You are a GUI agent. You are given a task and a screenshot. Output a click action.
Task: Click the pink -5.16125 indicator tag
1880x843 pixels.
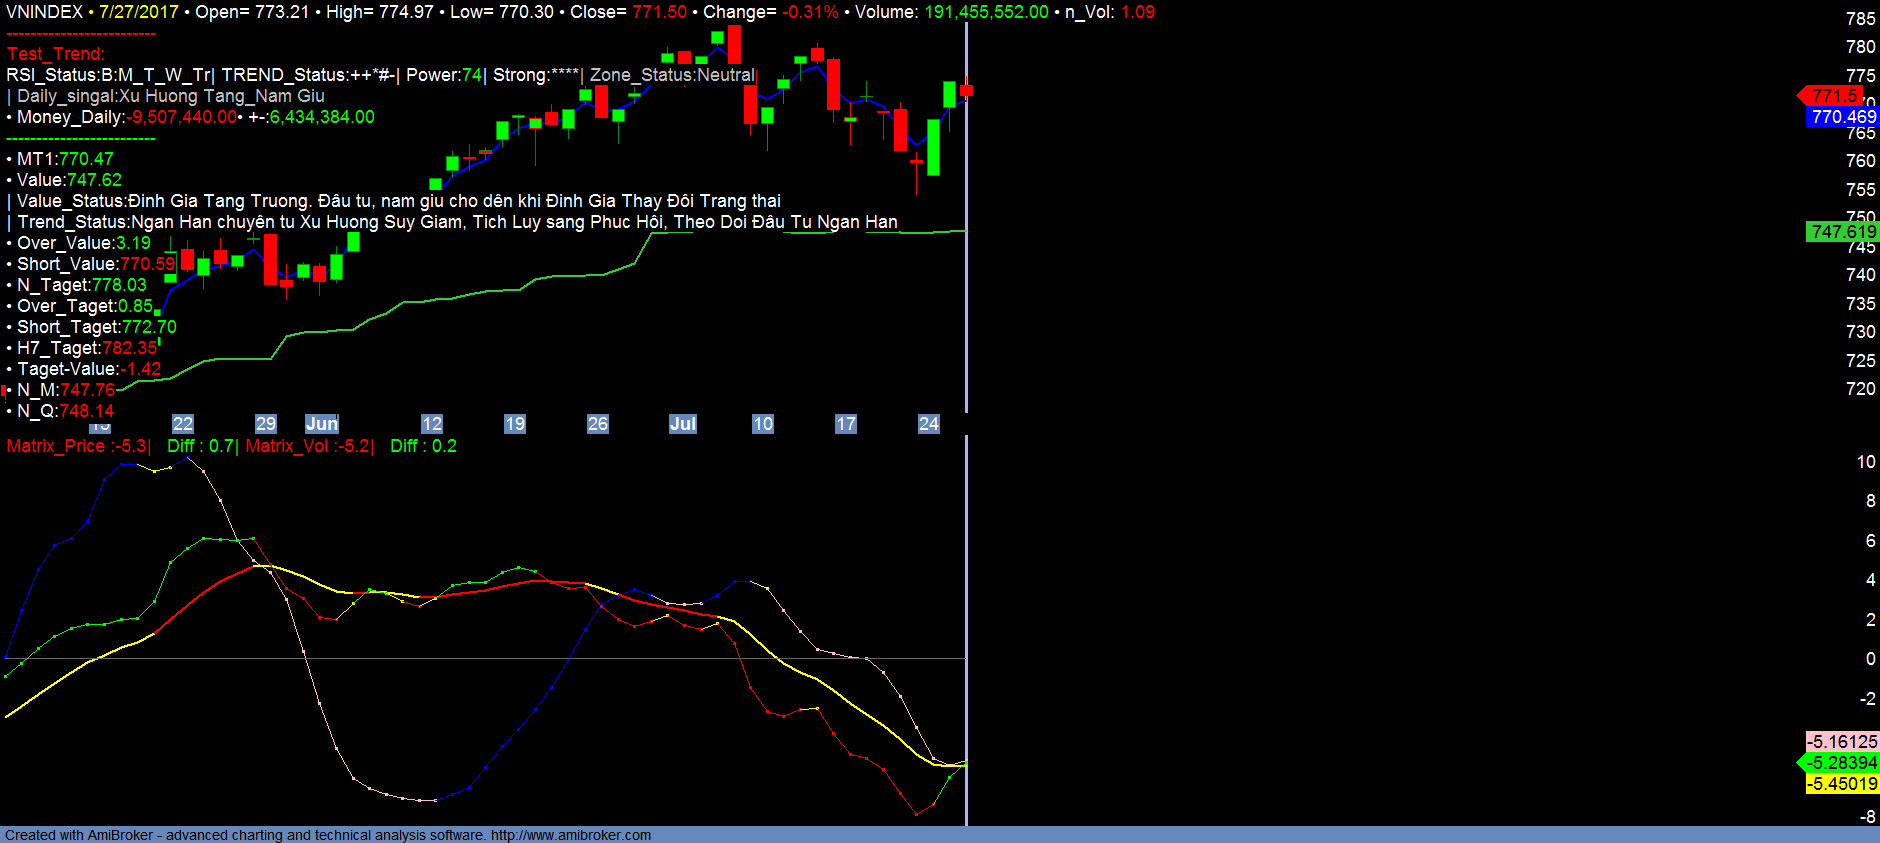pyautogui.click(x=1842, y=741)
